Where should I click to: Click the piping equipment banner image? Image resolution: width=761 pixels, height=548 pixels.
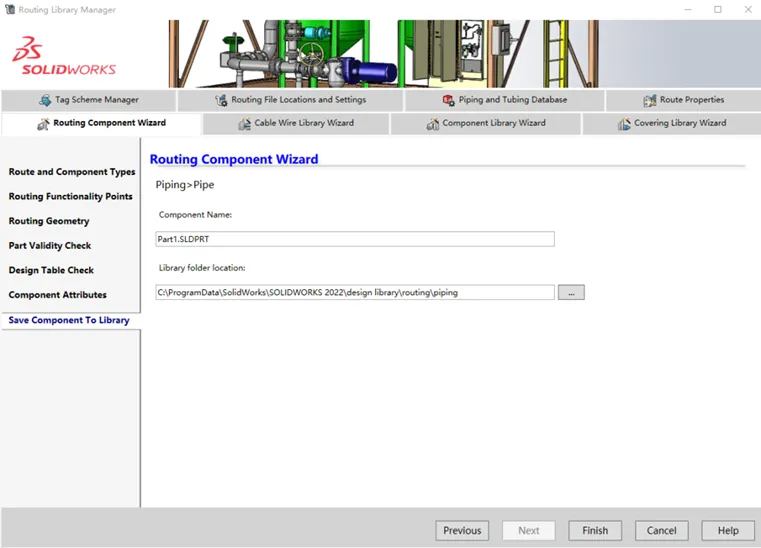[383, 54]
